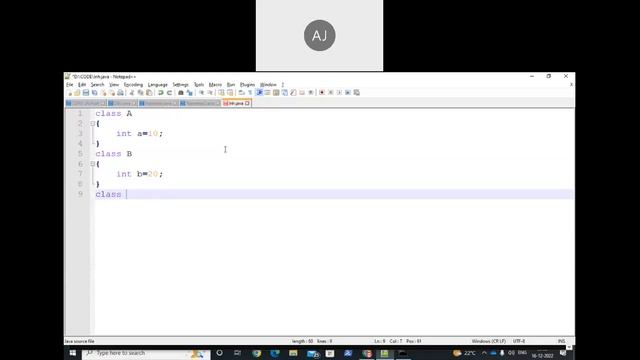The width and height of the screenshot is (640, 360).
Task: Run macro multiple times icon
Action: 348,93
